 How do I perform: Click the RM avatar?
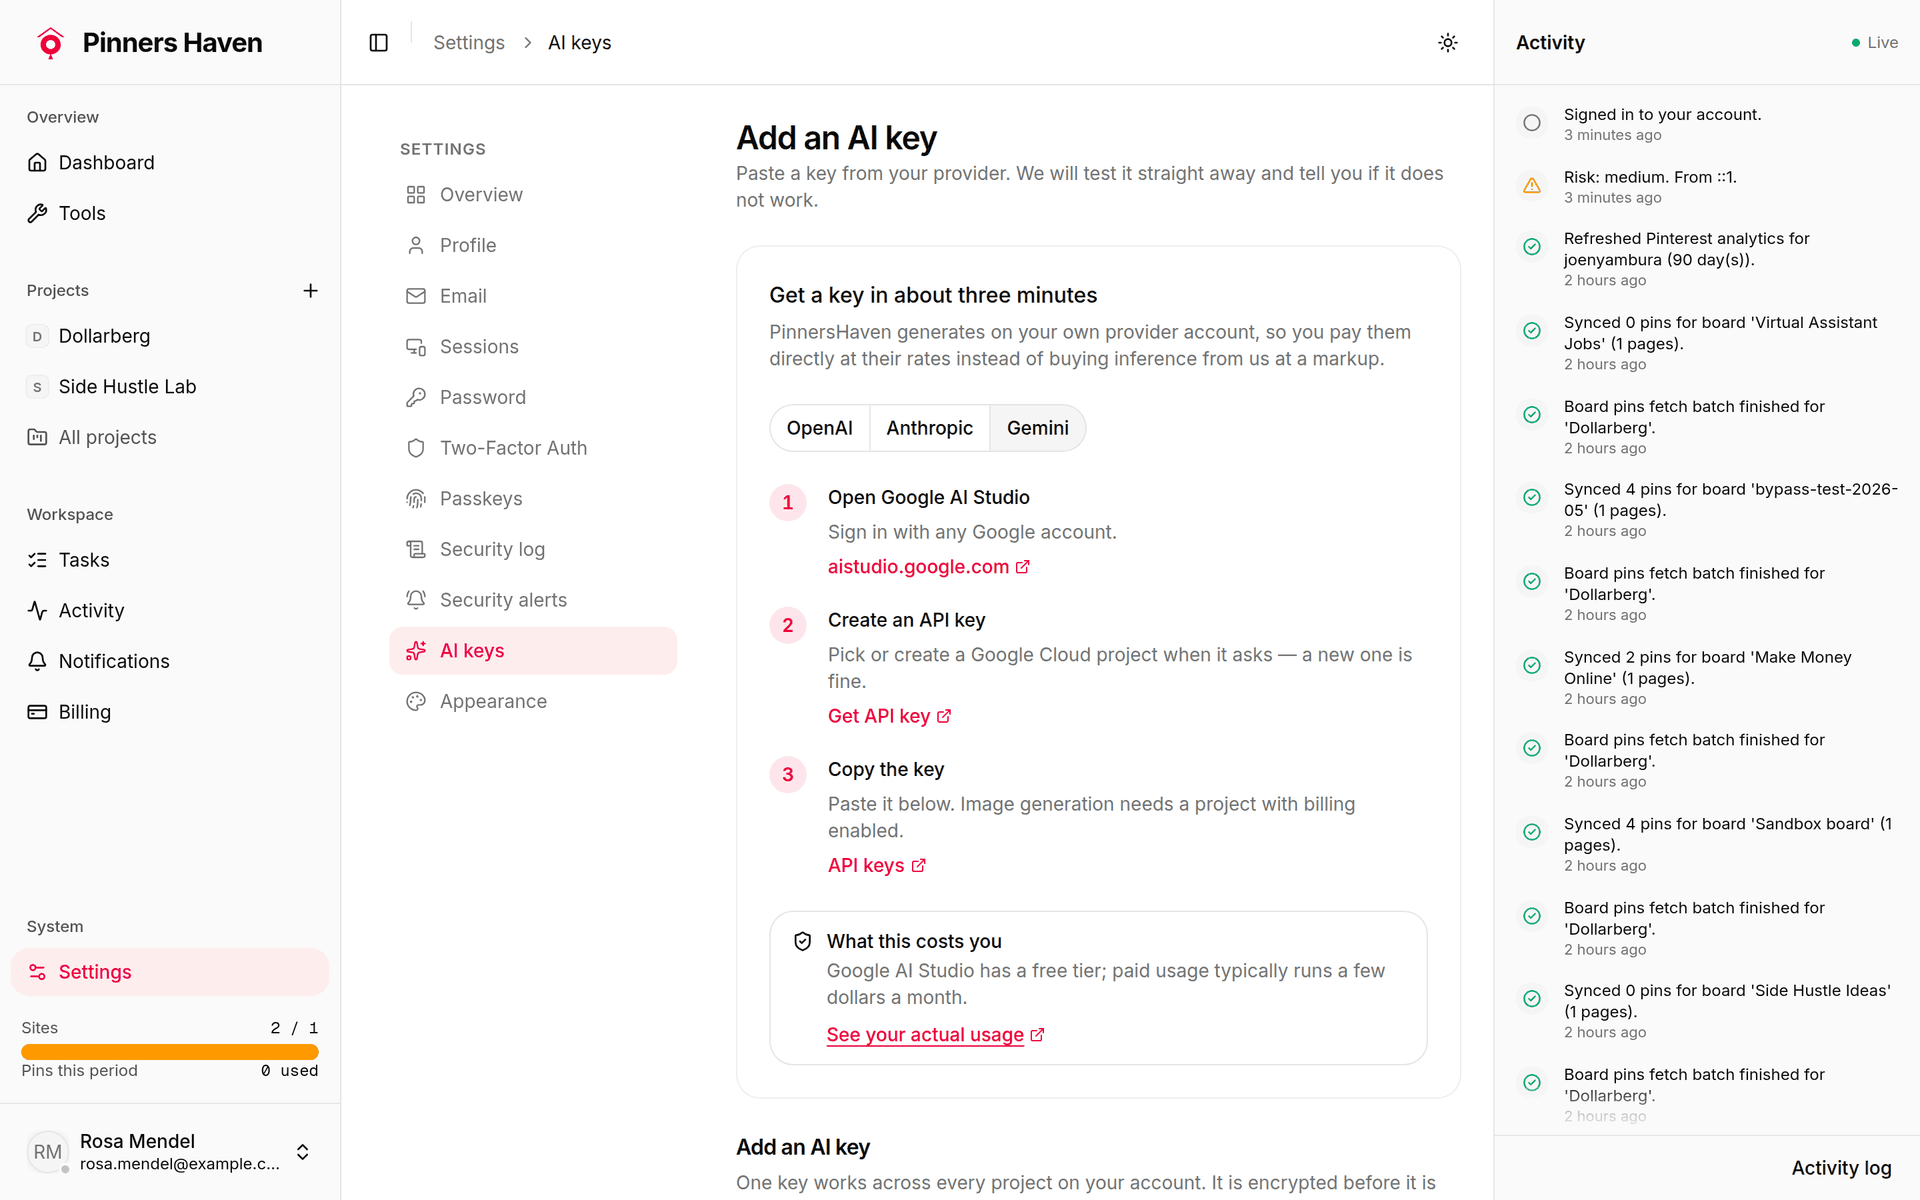[47, 1152]
